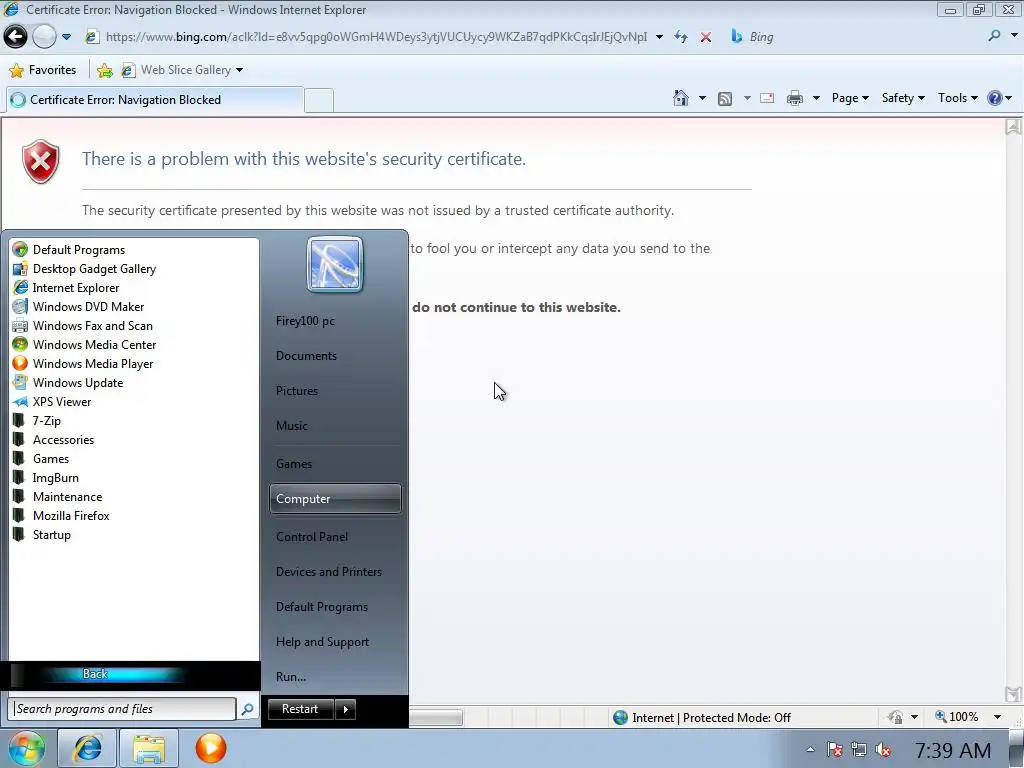
Task: Click the search magnifier icon in IE
Action: point(995,36)
